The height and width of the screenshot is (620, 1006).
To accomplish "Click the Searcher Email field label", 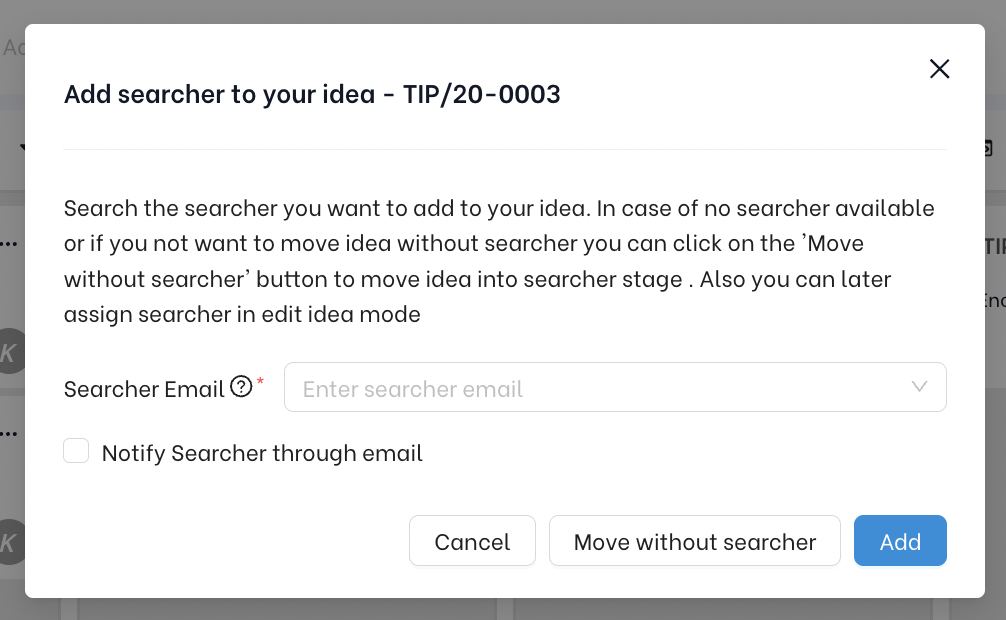I will (144, 389).
